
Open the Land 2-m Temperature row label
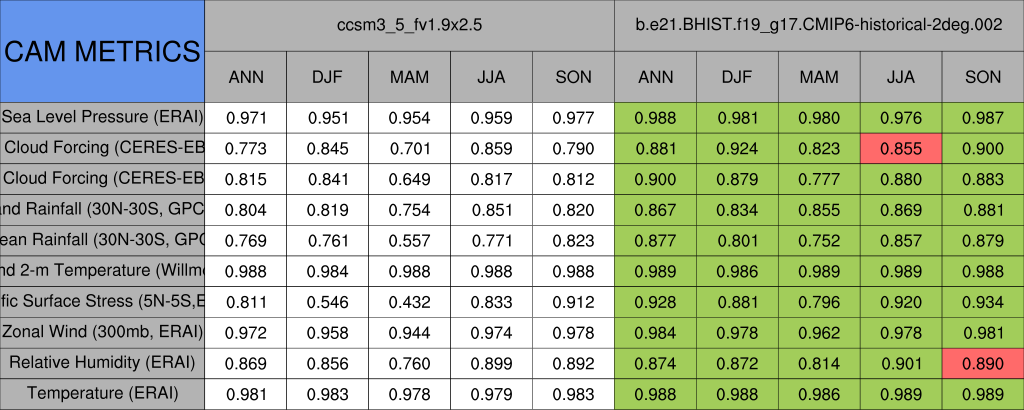point(102,270)
